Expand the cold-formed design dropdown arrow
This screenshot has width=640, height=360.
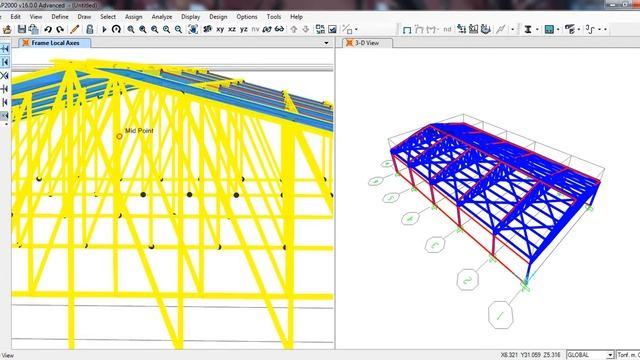tap(600, 29)
